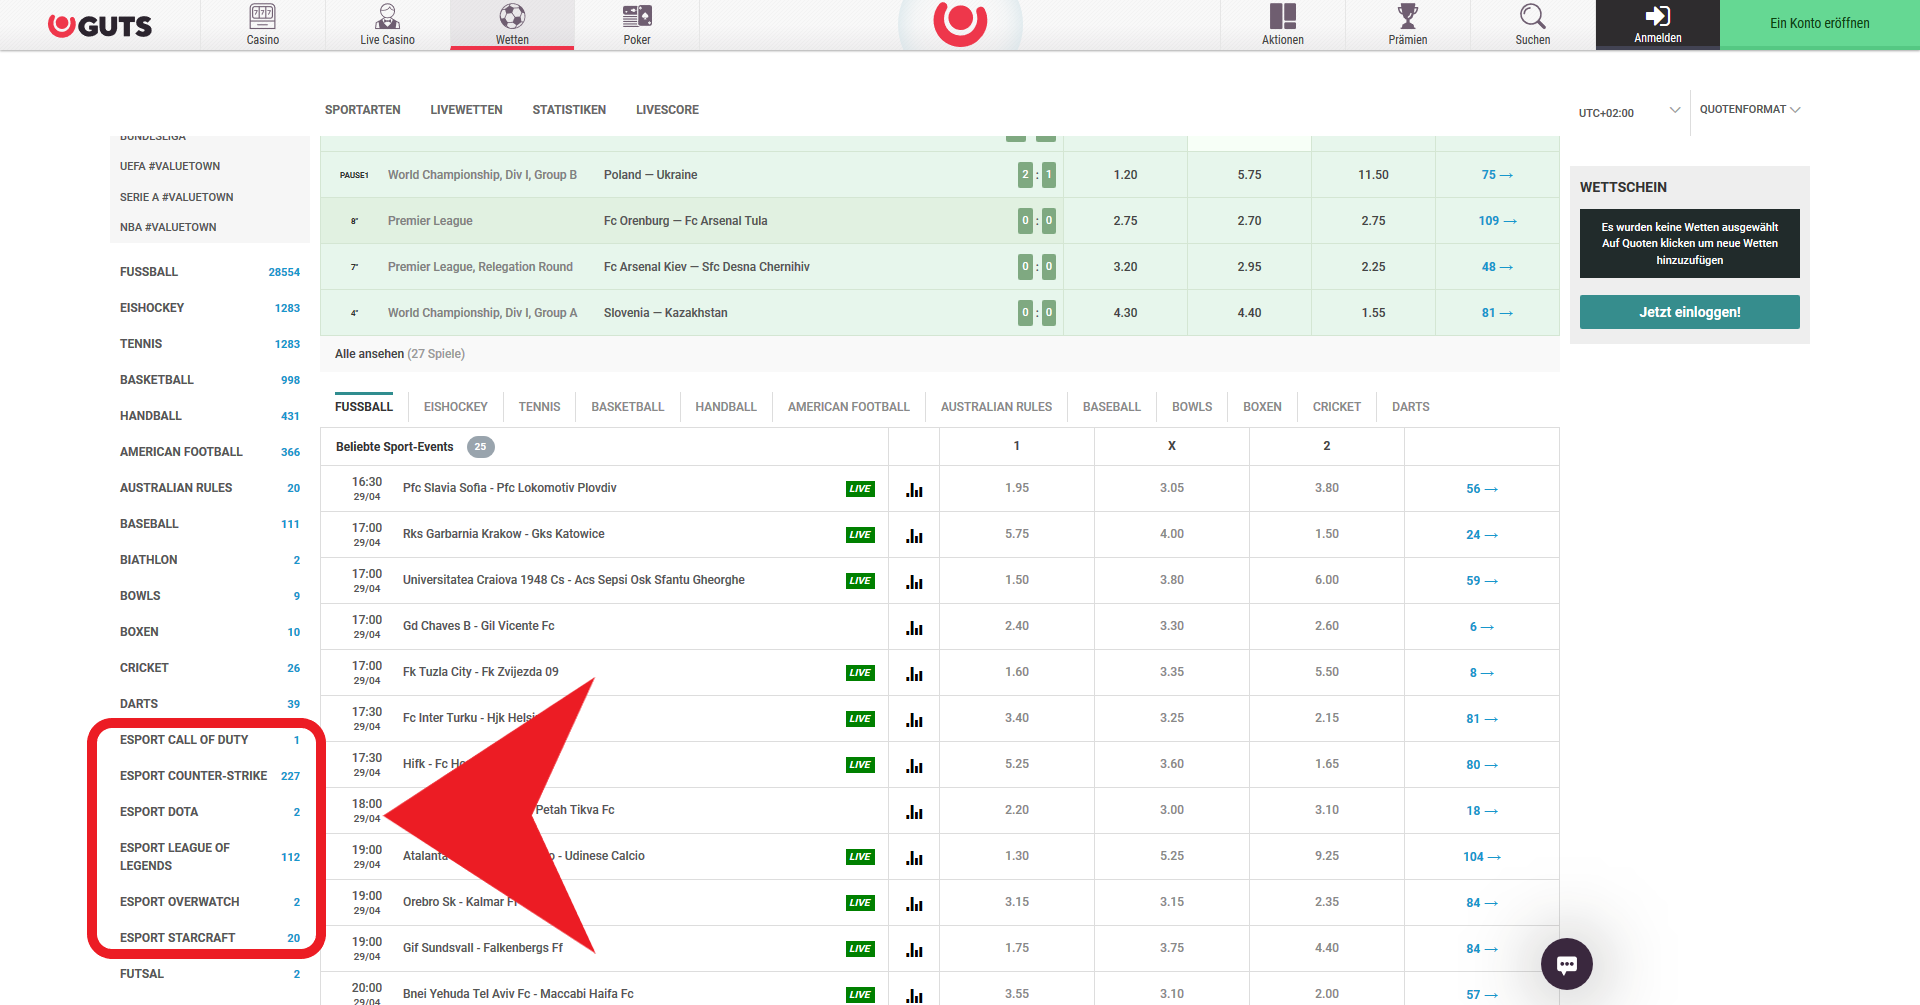Expand 24 markets for Rks Garbarnia Krakow

coord(1482,535)
